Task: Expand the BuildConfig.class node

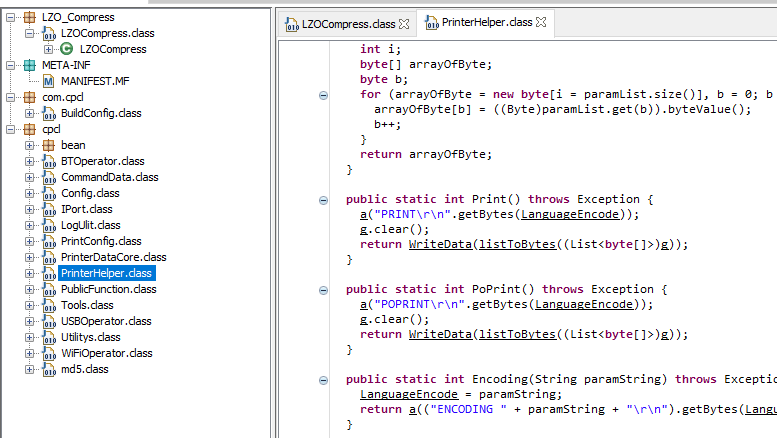Action: (30, 113)
